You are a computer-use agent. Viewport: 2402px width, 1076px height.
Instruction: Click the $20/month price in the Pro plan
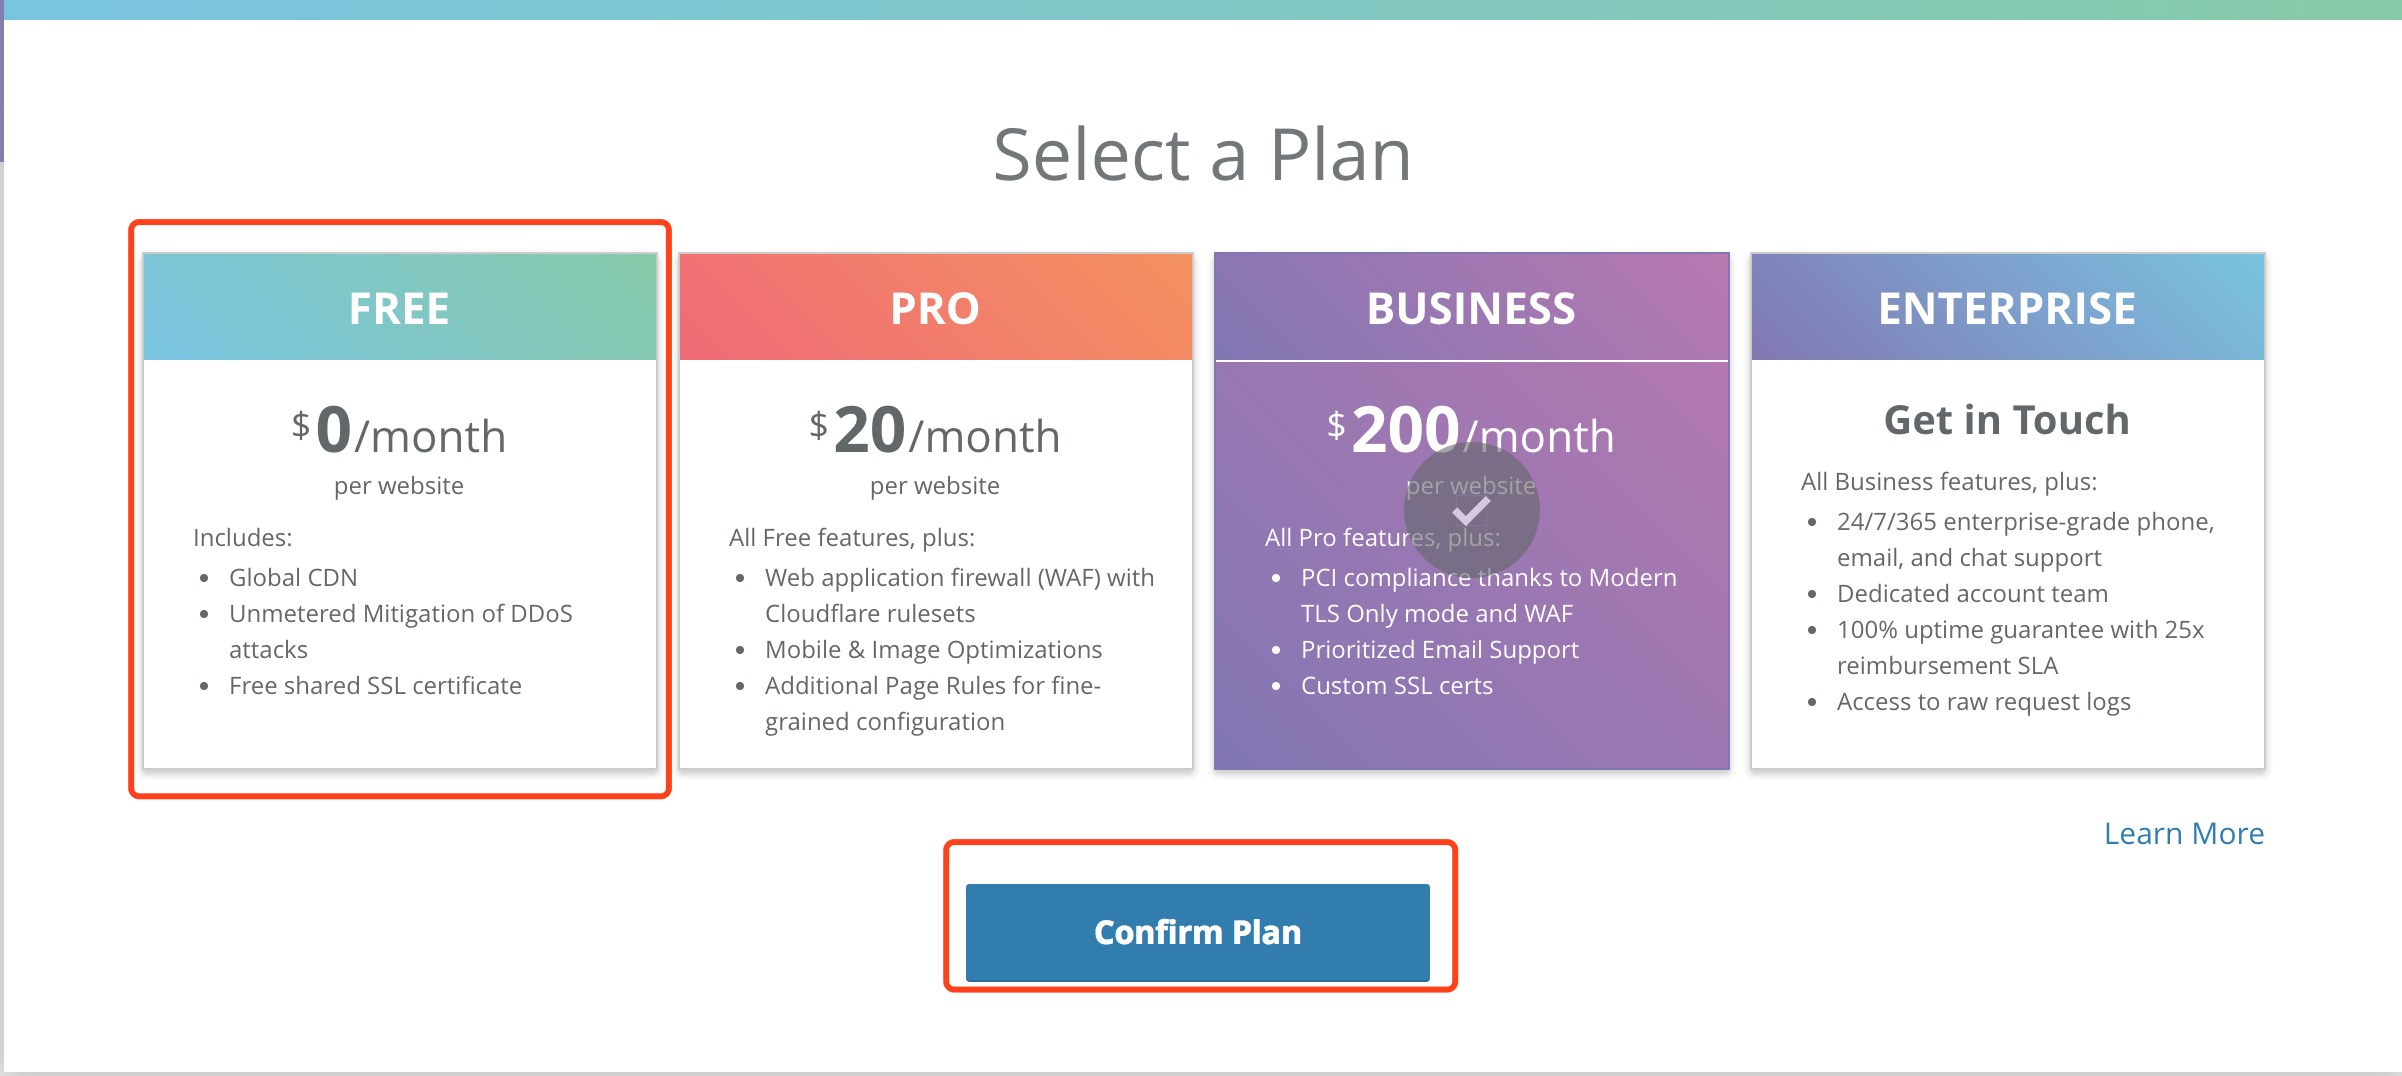[x=935, y=432]
